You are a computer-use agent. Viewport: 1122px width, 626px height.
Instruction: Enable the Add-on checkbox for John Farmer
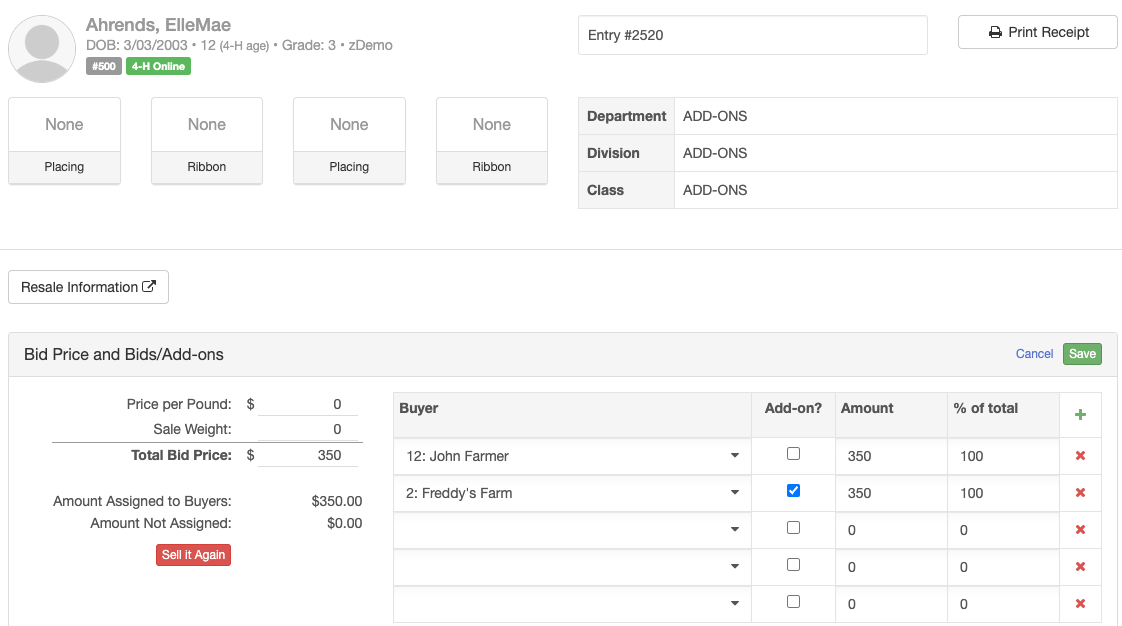(793, 453)
